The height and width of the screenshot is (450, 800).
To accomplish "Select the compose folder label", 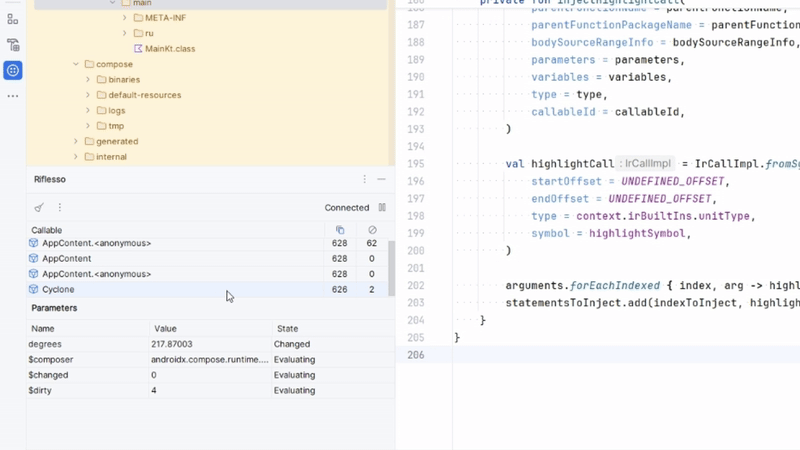I will click(x=114, y=64).
